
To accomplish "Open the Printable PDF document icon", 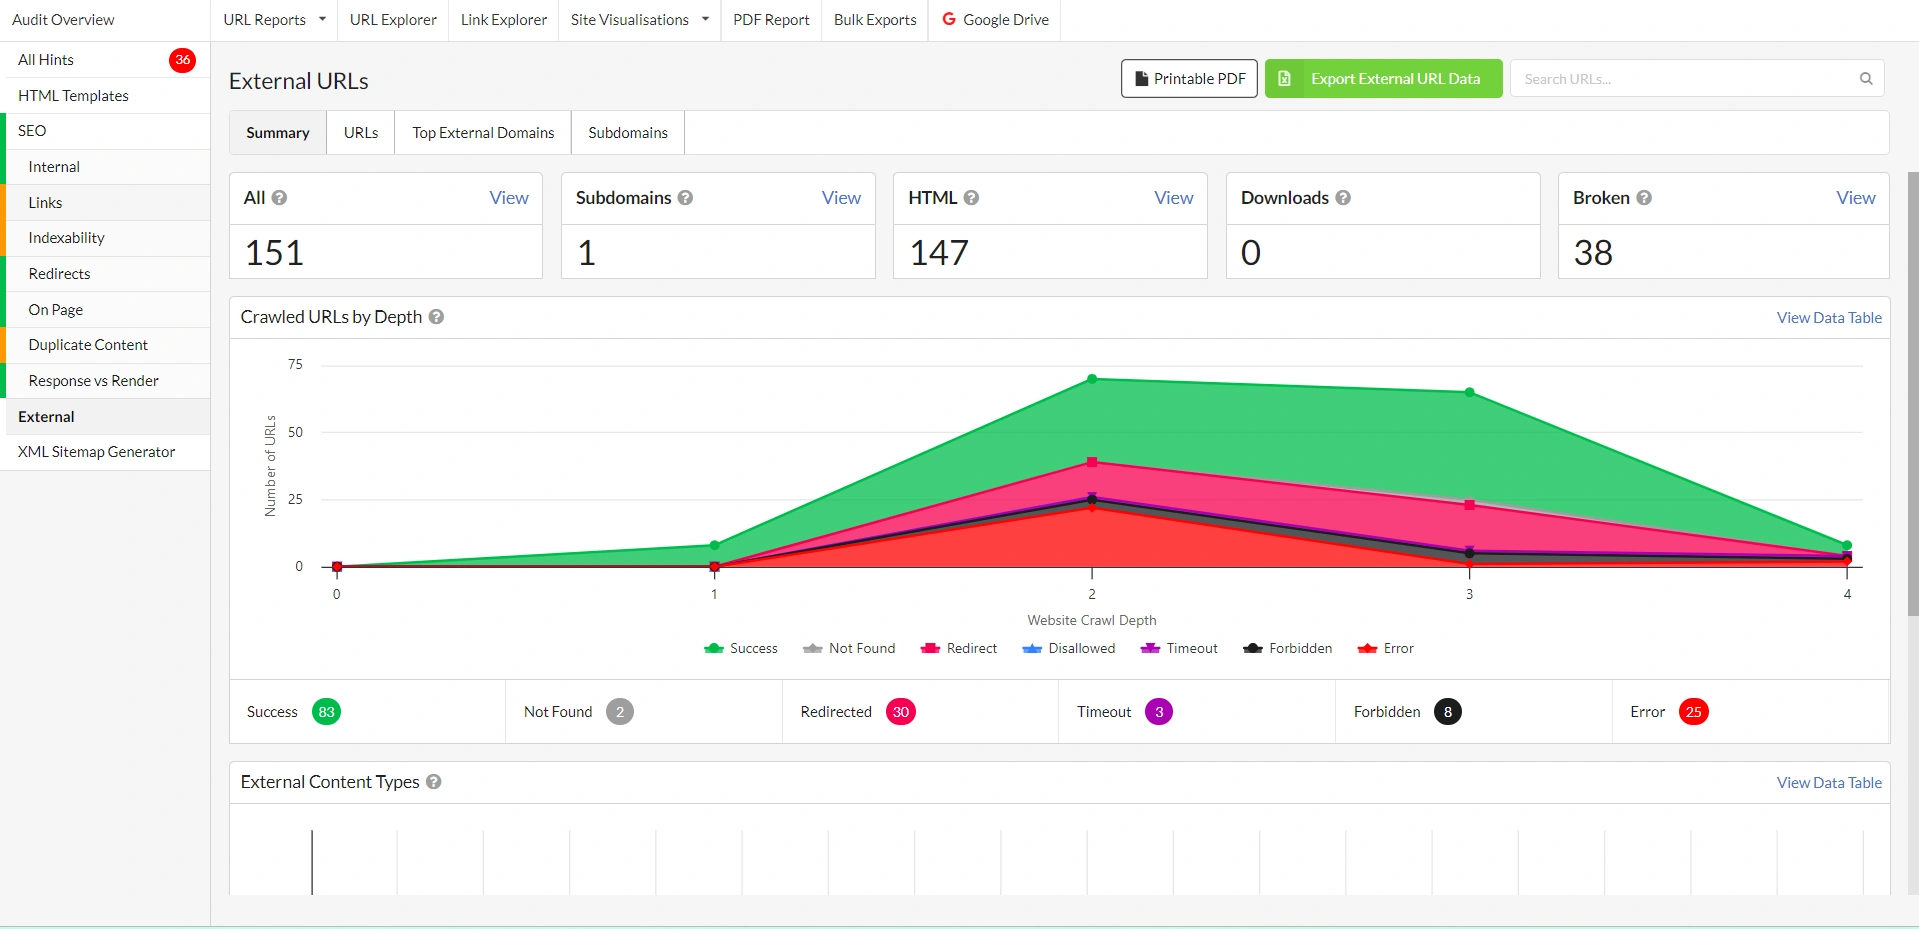I will pyautogui.click(x=1142, y=78).
